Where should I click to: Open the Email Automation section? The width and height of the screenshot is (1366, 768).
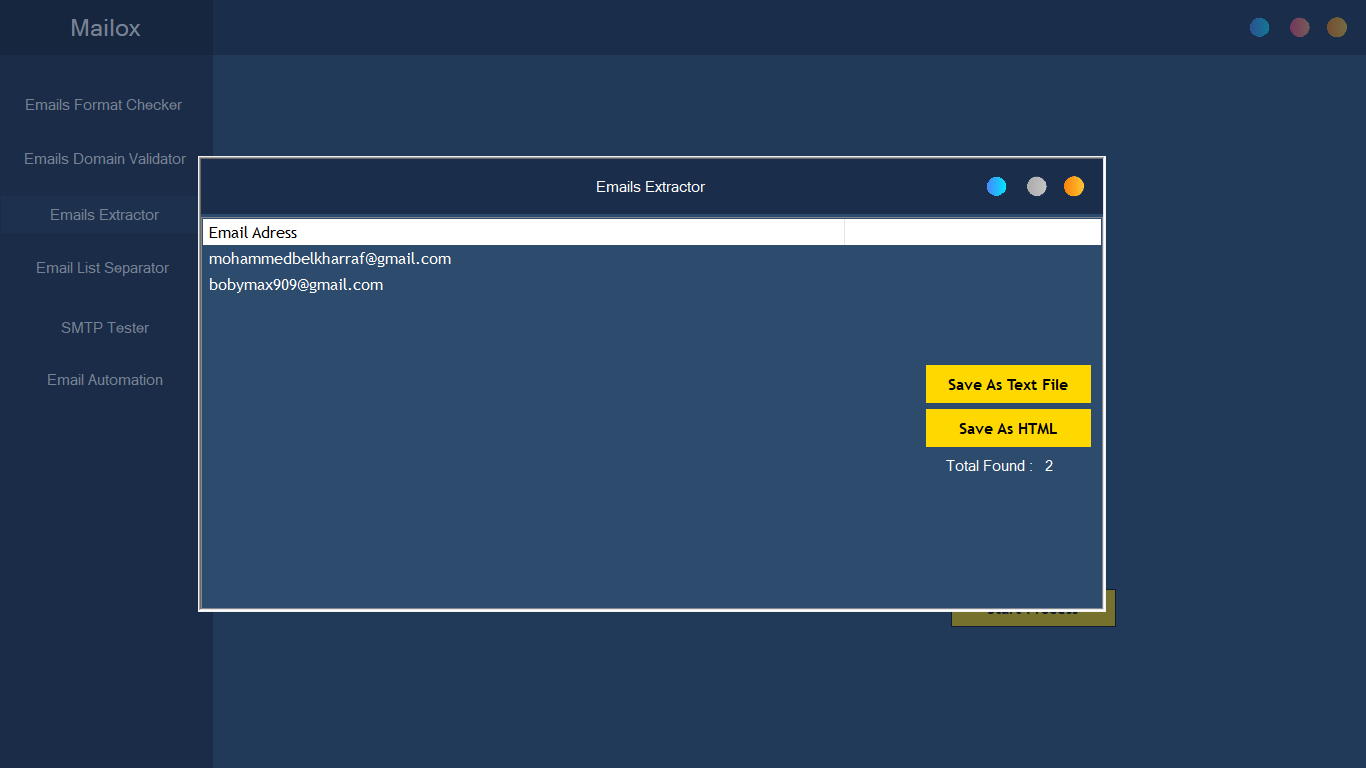pyautogui.click(x=104, y=379)
